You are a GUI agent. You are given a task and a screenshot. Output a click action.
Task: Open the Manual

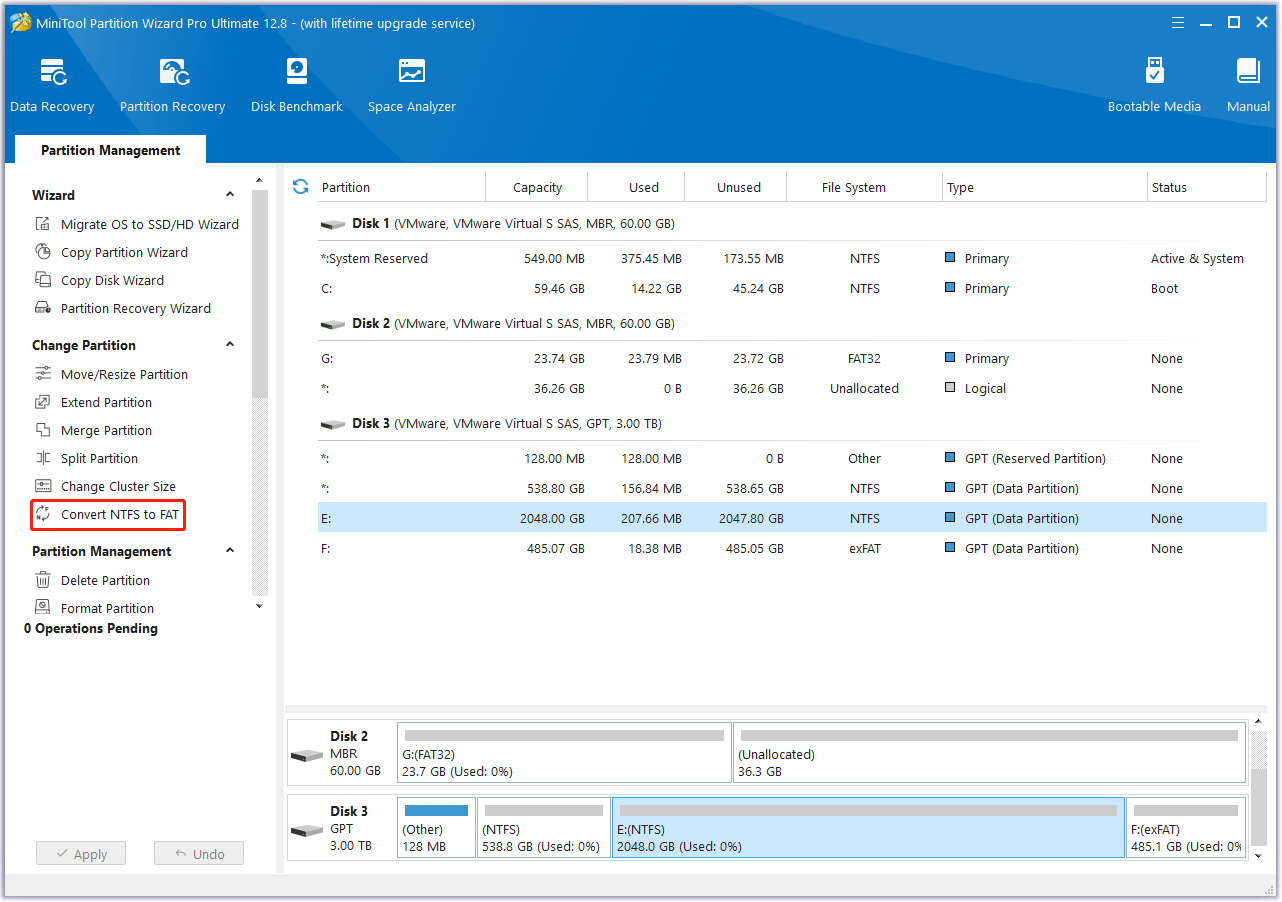tap(1248, 85)
